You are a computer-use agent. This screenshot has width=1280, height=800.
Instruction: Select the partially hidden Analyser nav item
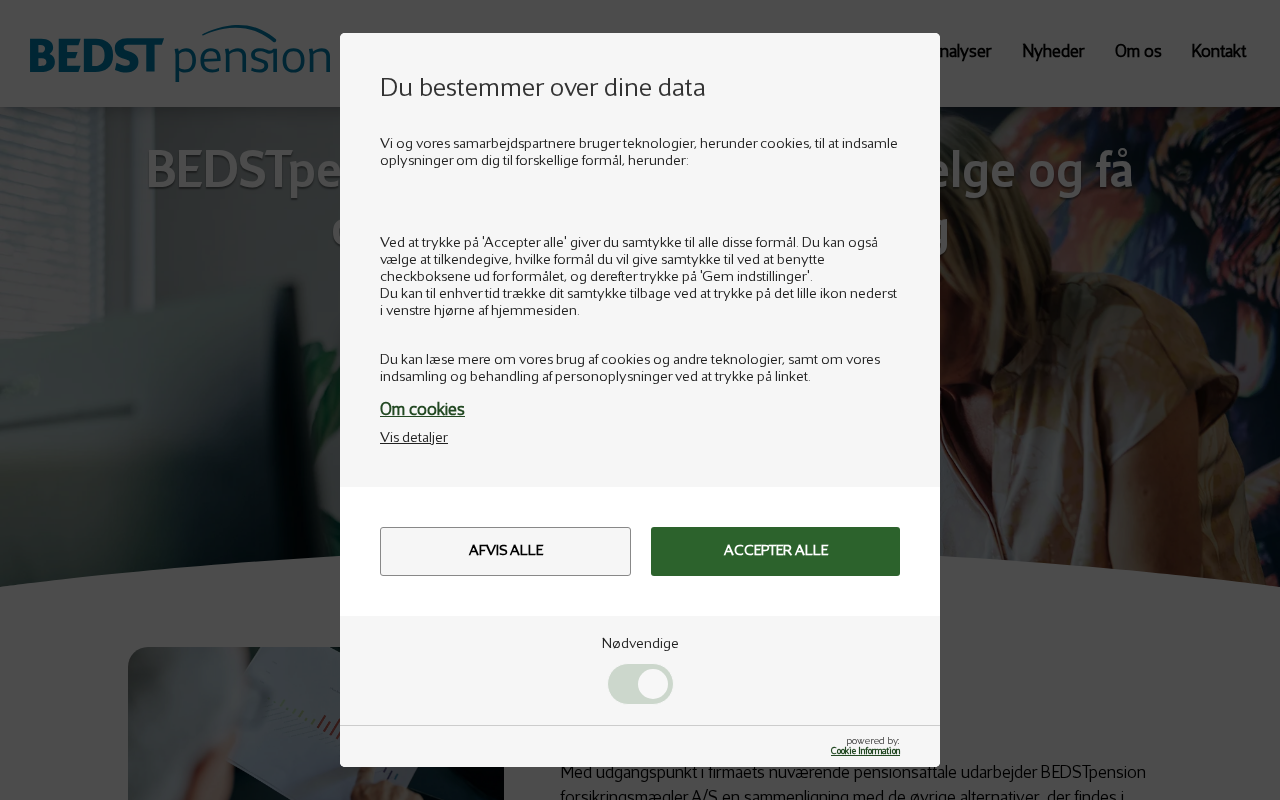coord(966,51)
